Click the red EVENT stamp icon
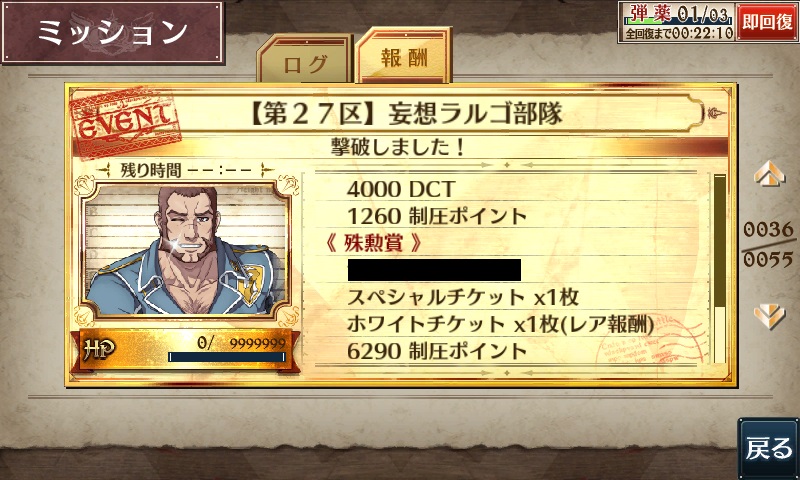 (126, 119)
